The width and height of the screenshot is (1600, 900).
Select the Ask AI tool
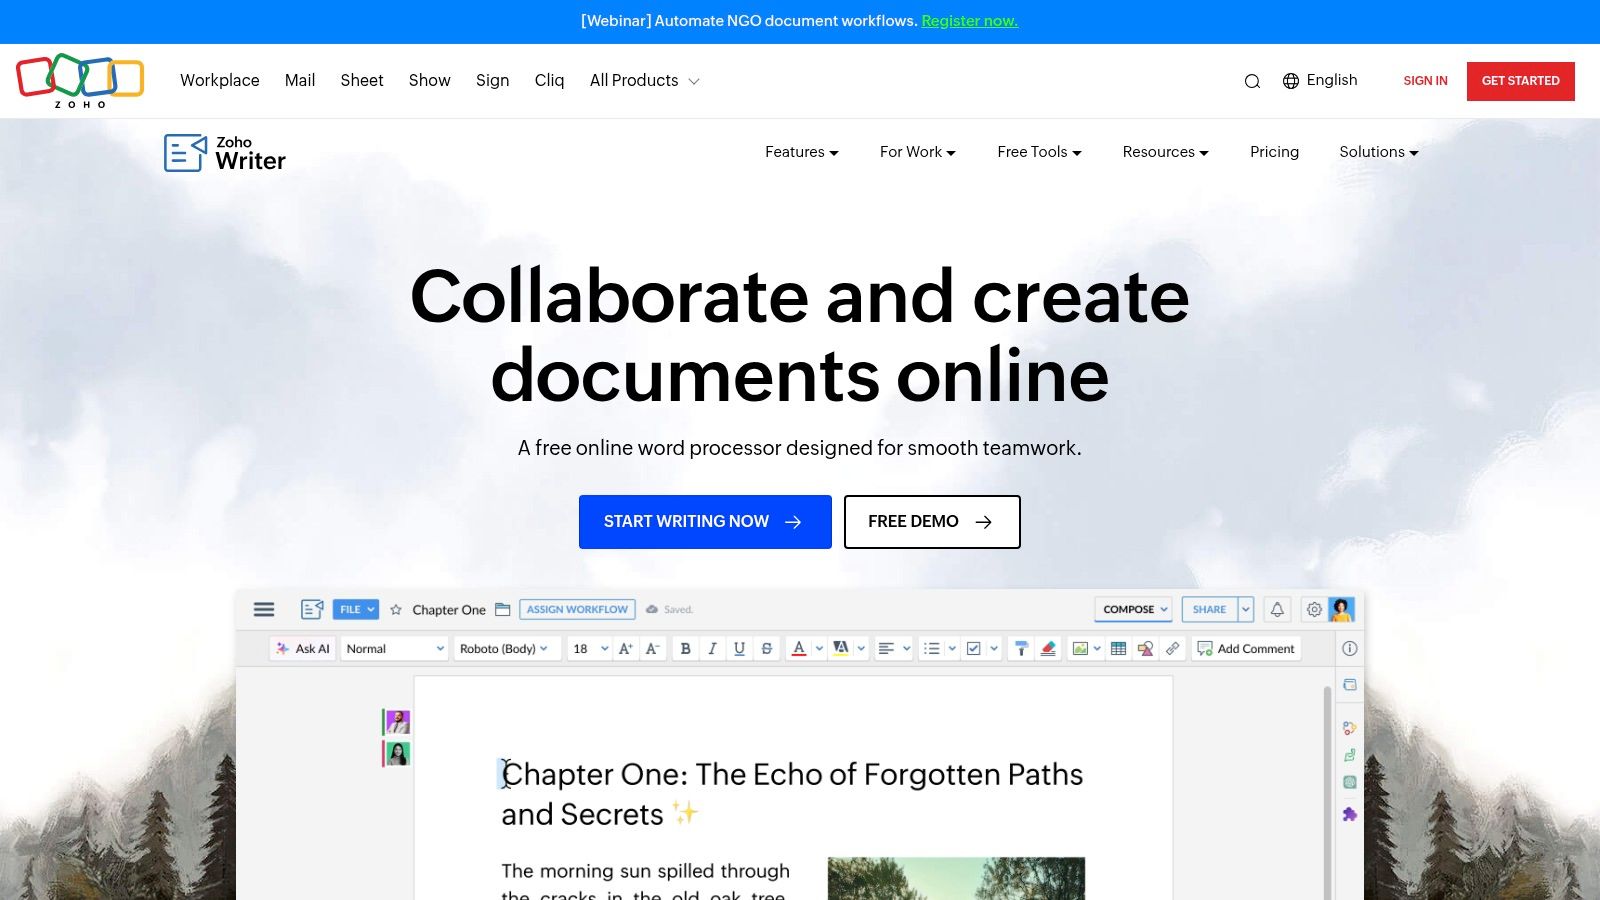302,648
